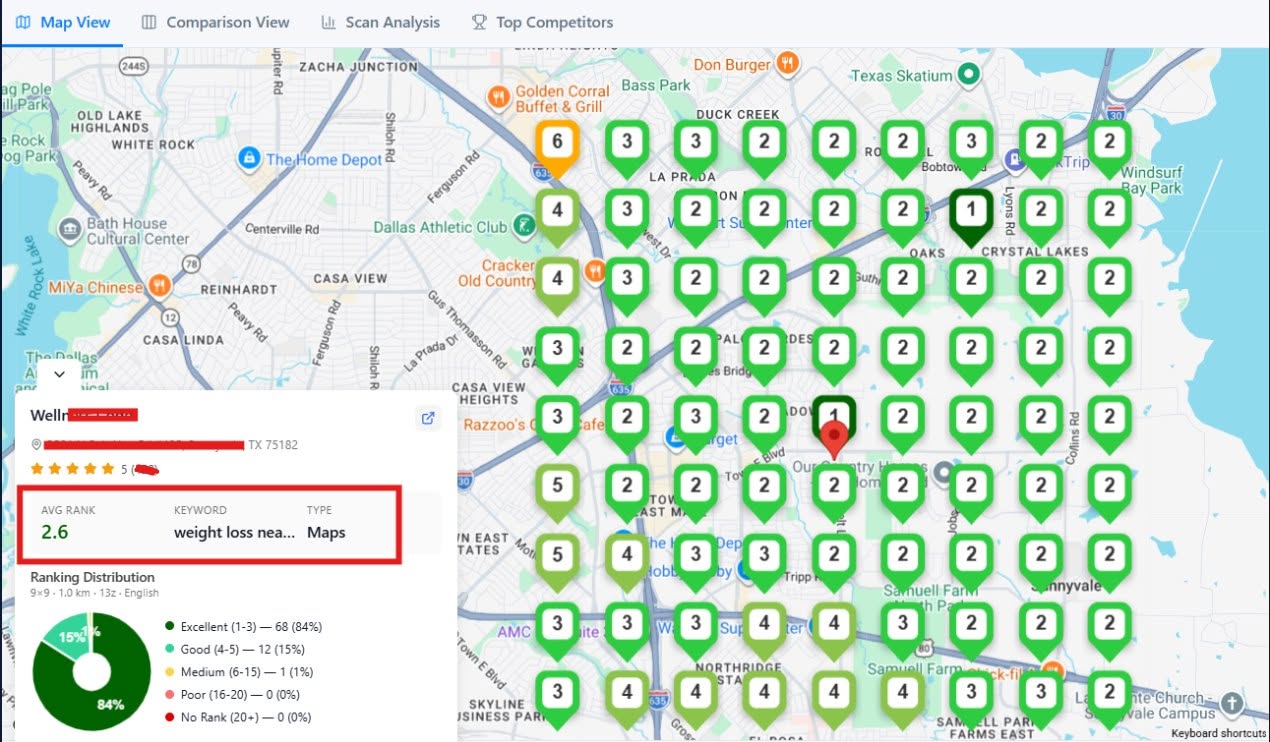Collapse the business info panel chevron
Viewport: 1270px width, 742px height.
pos(59,374)
